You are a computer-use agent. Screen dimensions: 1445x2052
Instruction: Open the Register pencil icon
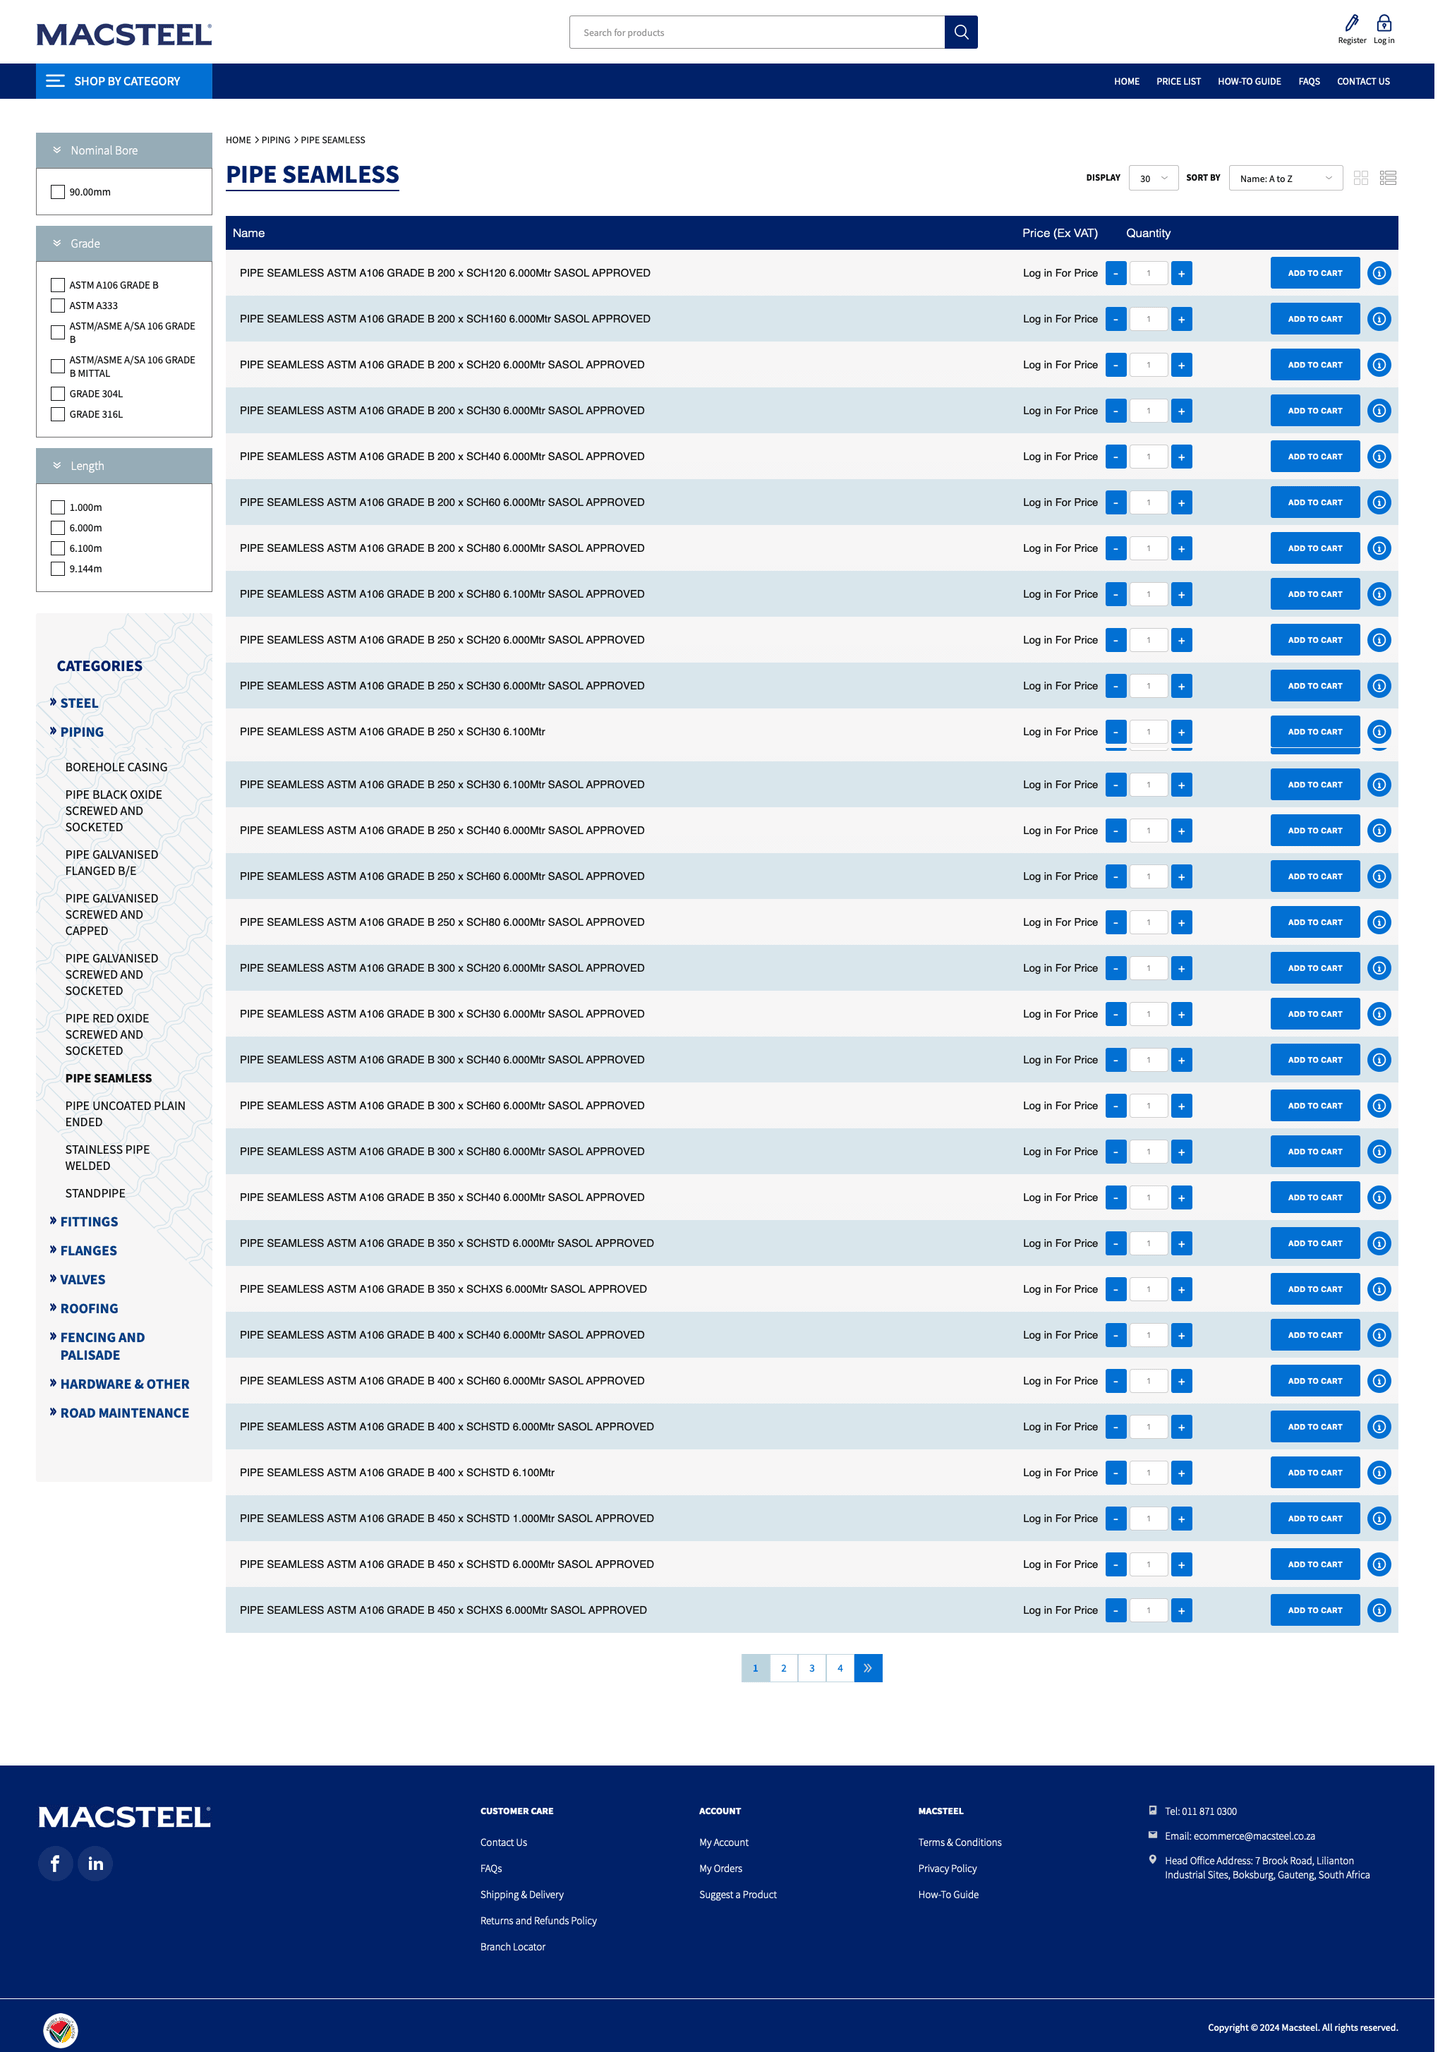coord(1352,23)
